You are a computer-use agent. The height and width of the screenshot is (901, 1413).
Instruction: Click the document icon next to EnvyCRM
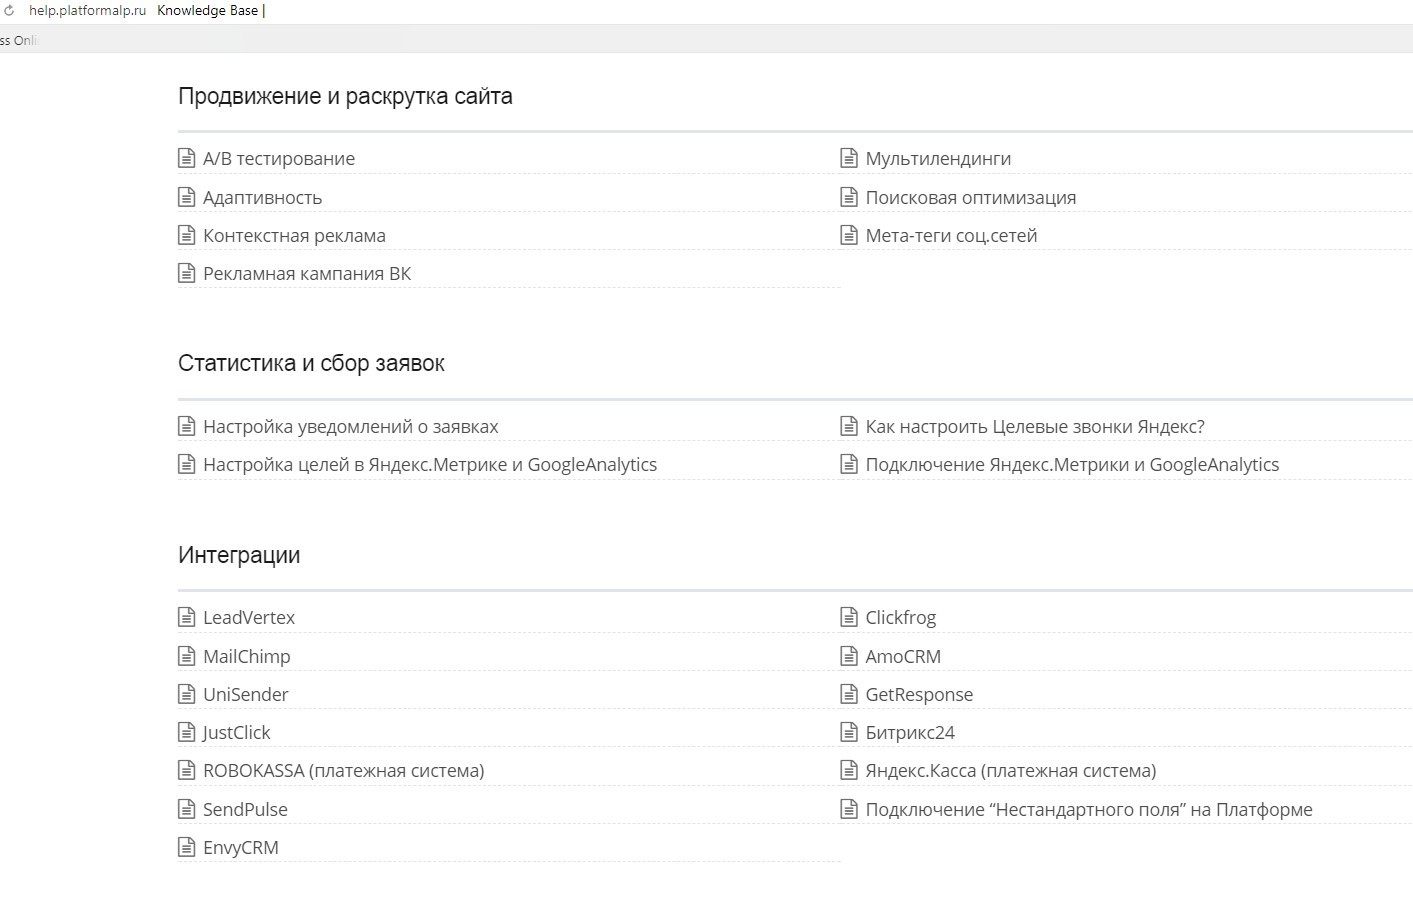click(186, 847)
